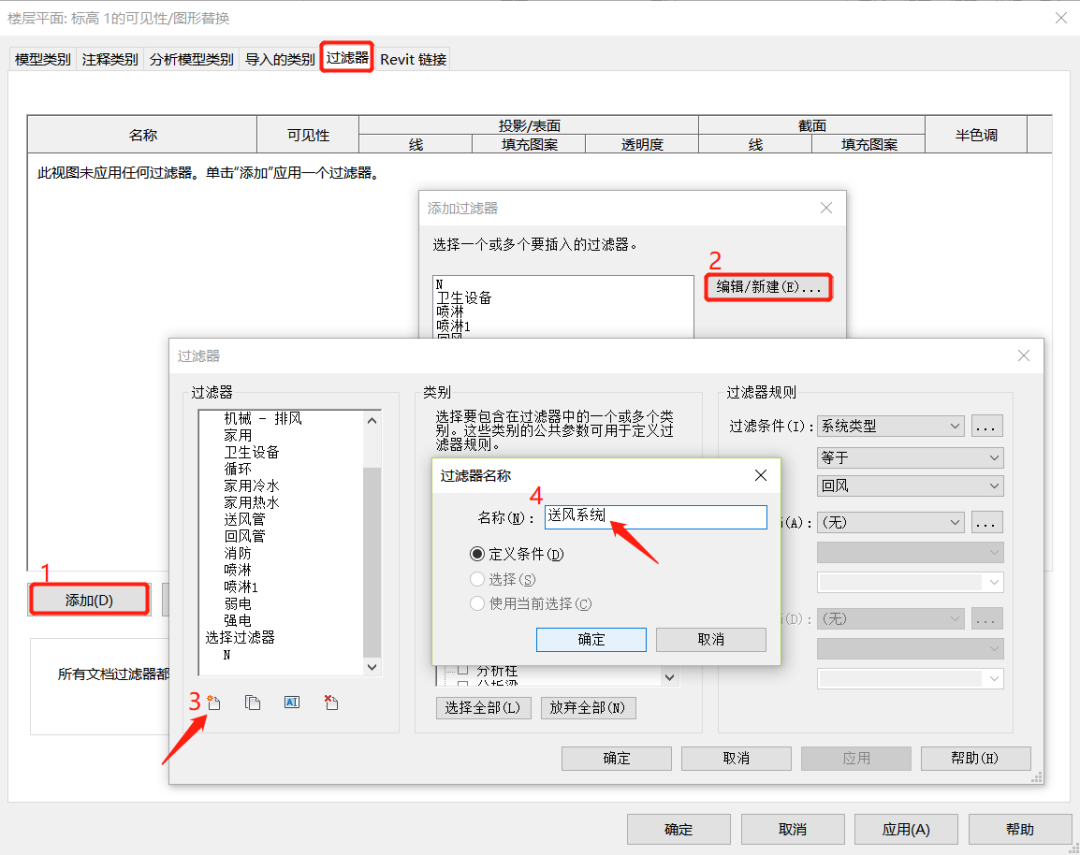The image size is (1080, 855).
Task: Check the 分析柱 category checkbox
Action: tap(463, 670)
